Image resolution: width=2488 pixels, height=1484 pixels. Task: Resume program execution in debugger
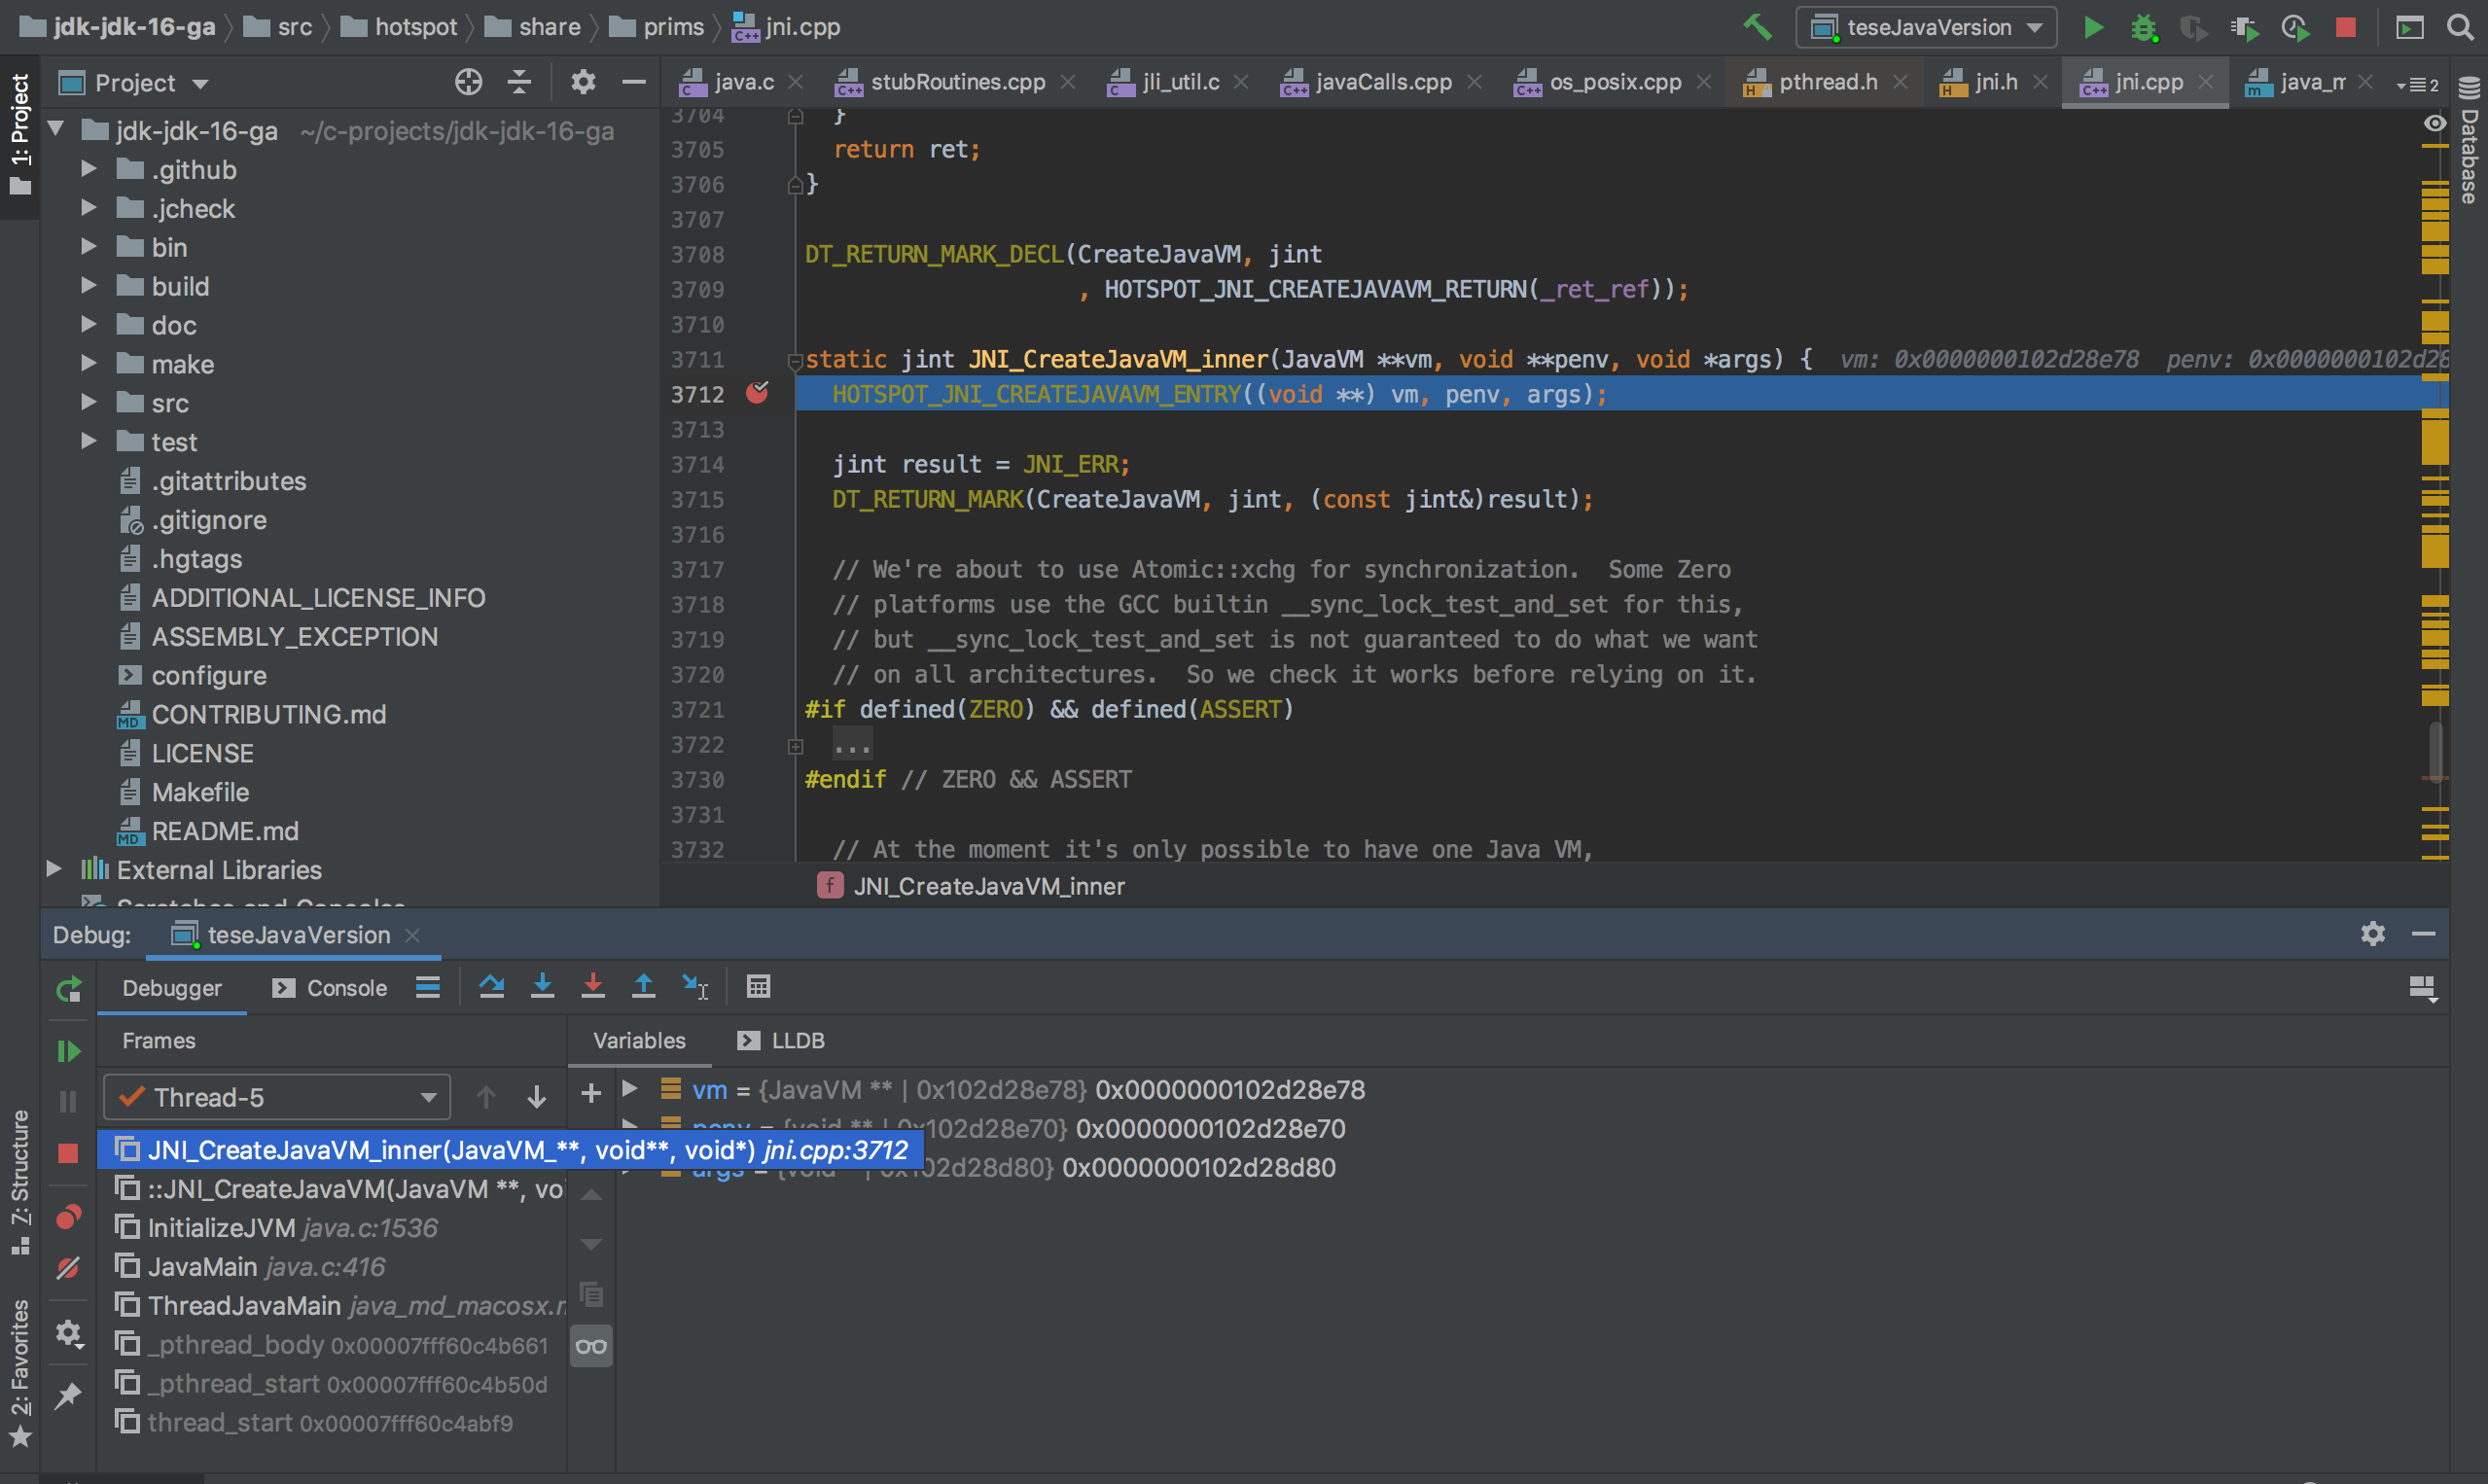point(68,1050)
